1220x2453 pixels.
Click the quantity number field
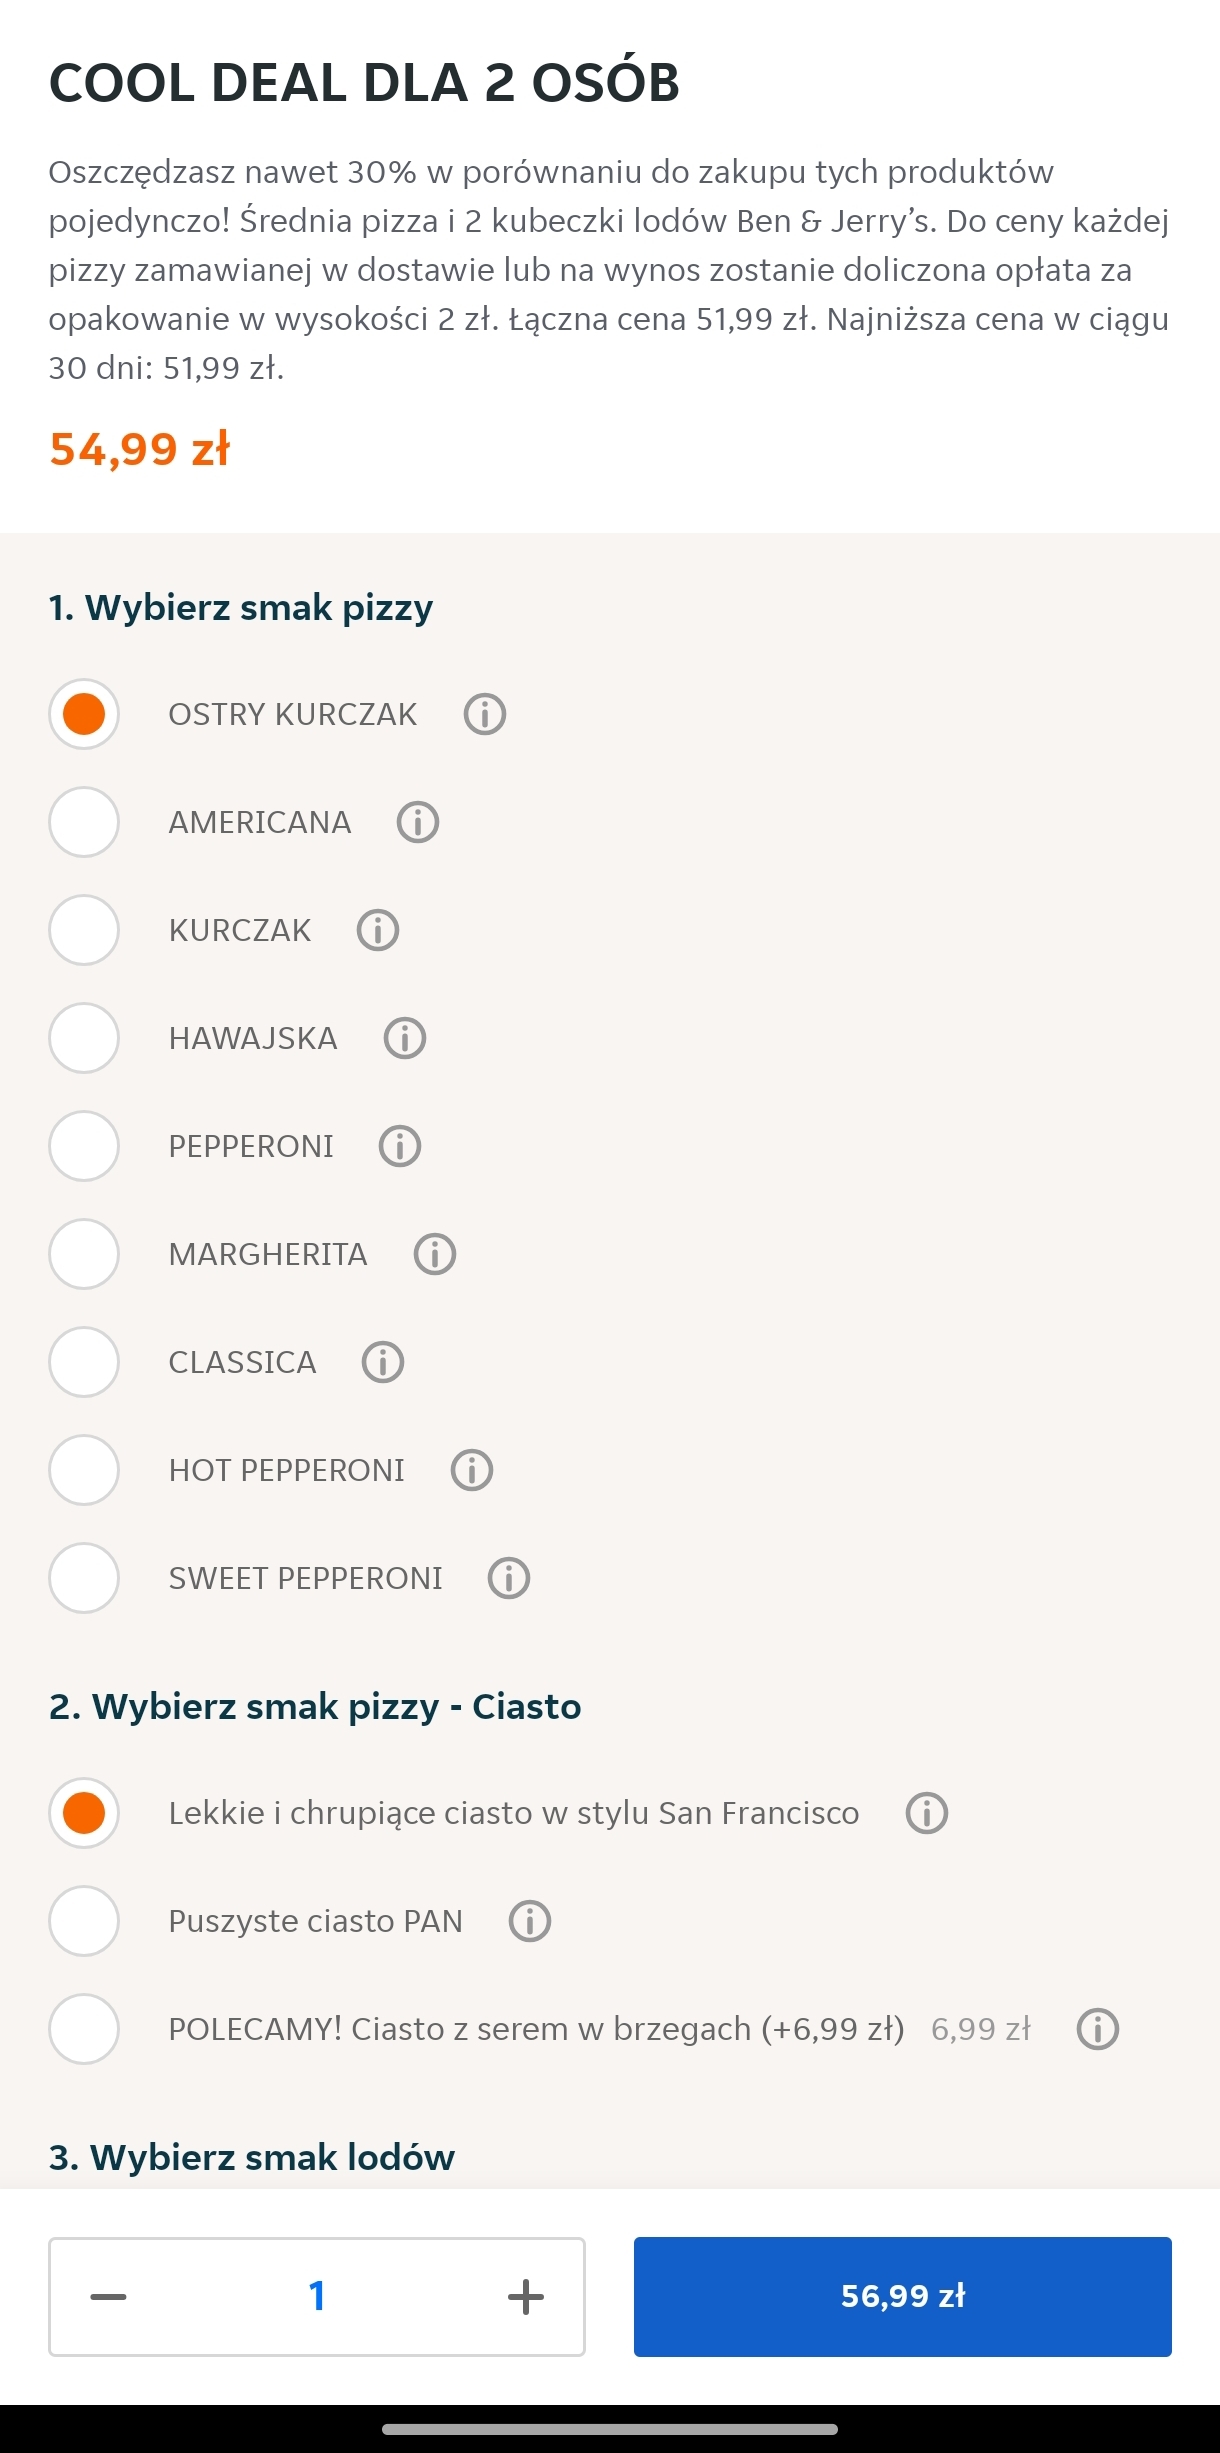pyautogui.click(x=317, y=2297)
